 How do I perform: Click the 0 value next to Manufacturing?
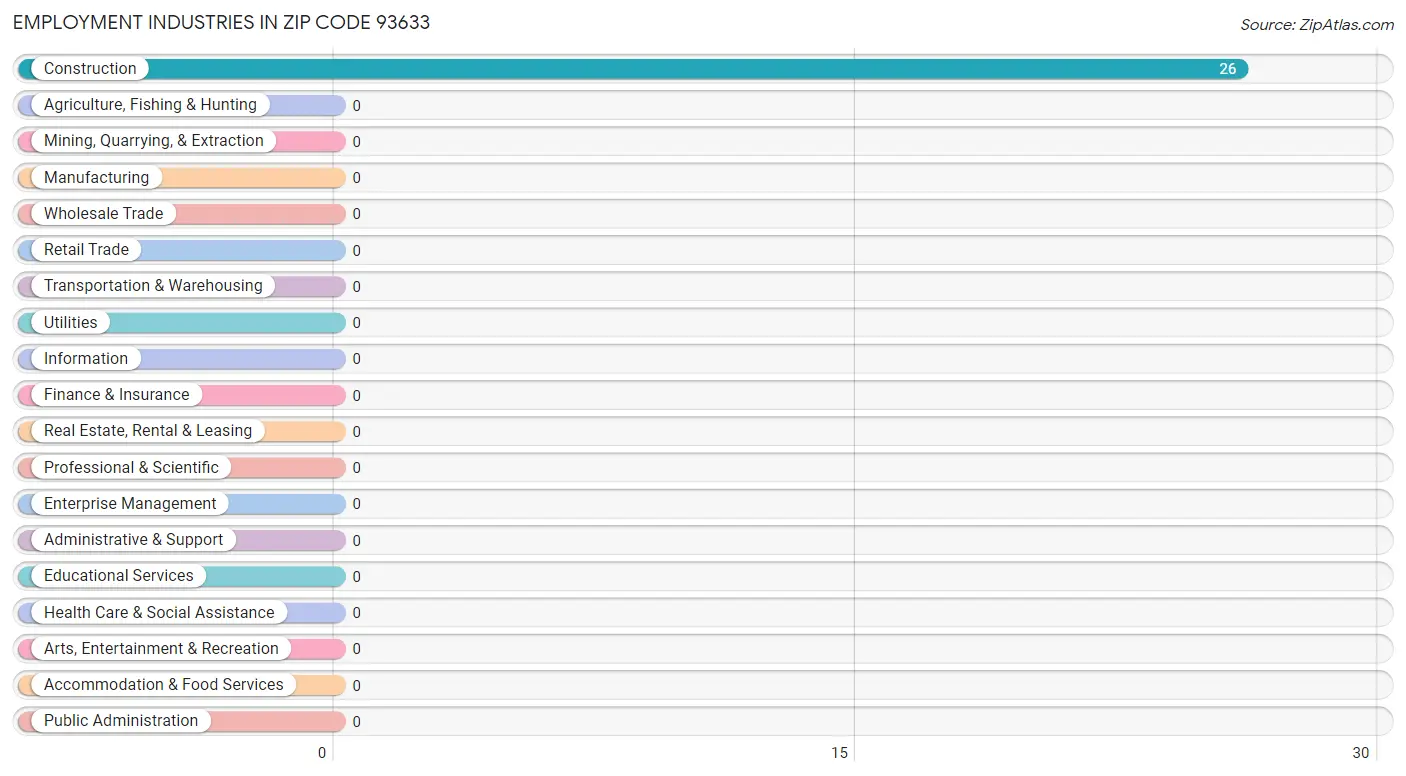(356, 178)
